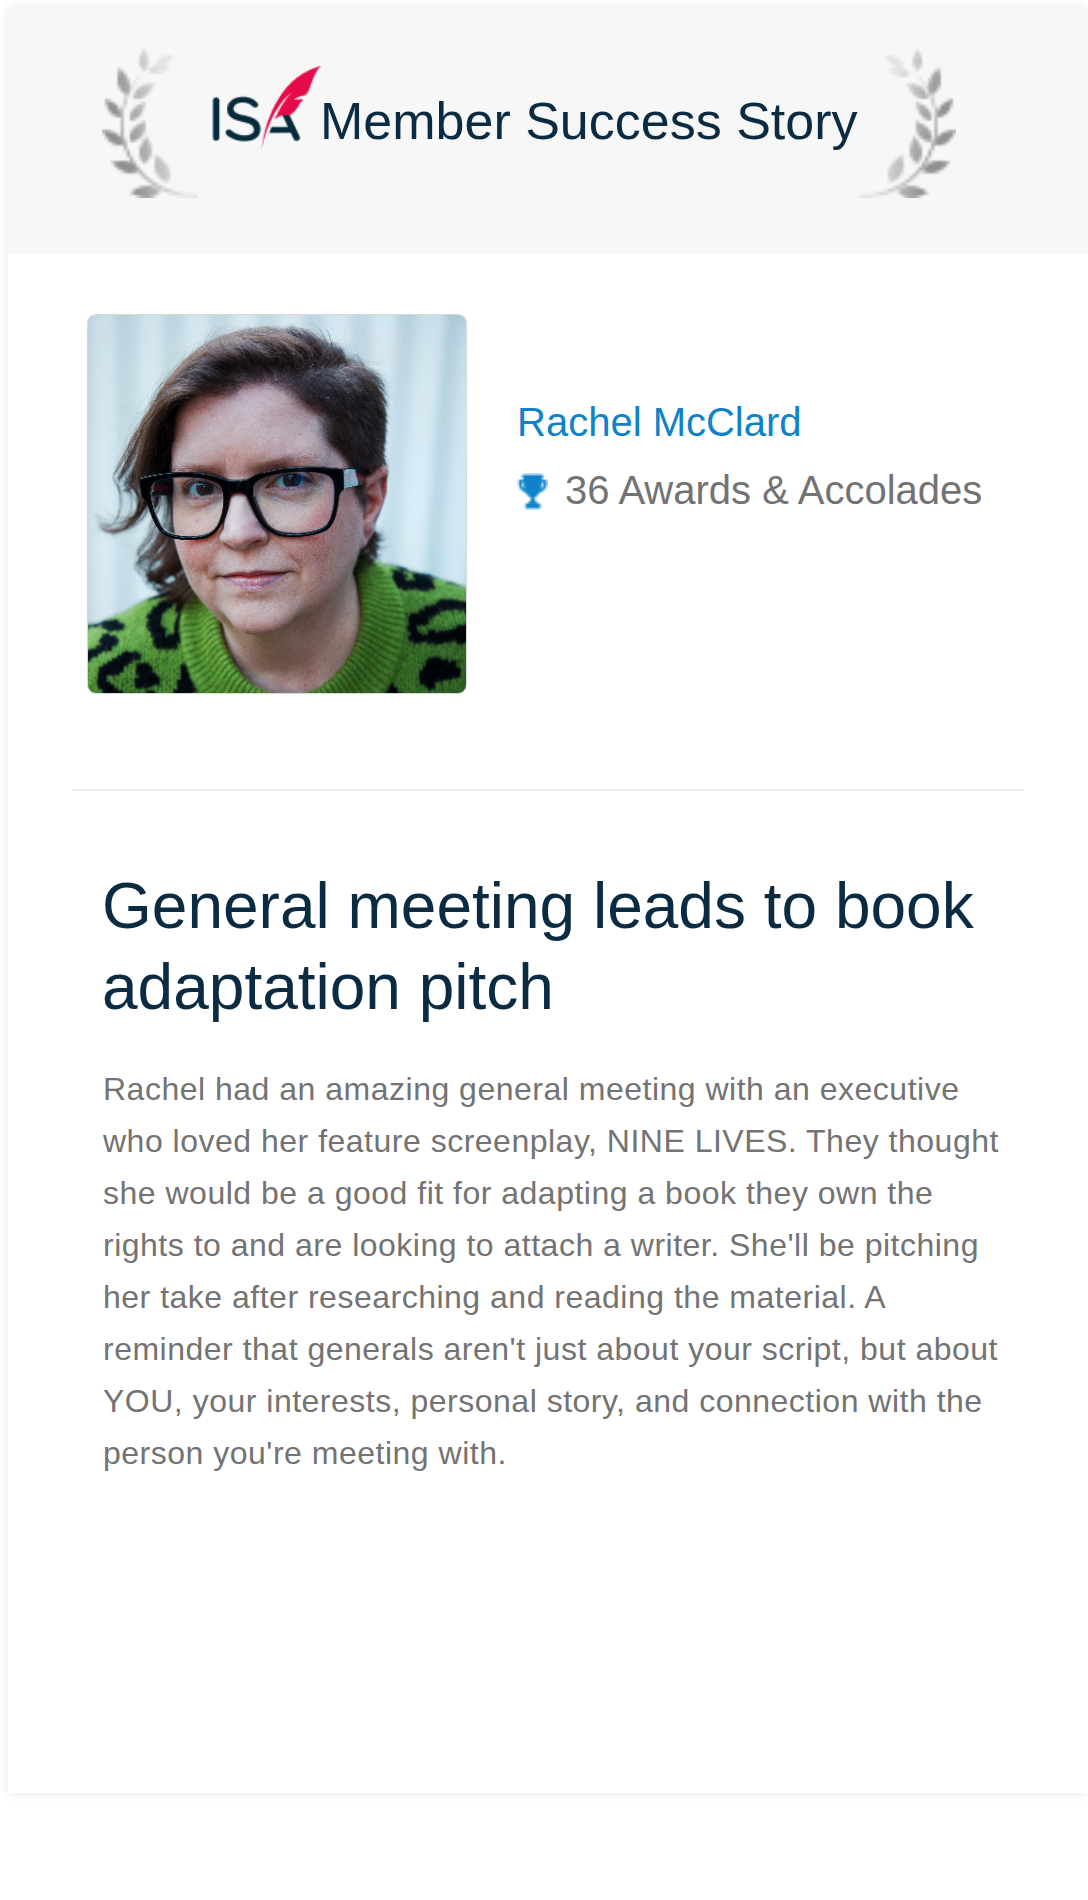Click the headline General meeting leads to book

tap(538, 906)
